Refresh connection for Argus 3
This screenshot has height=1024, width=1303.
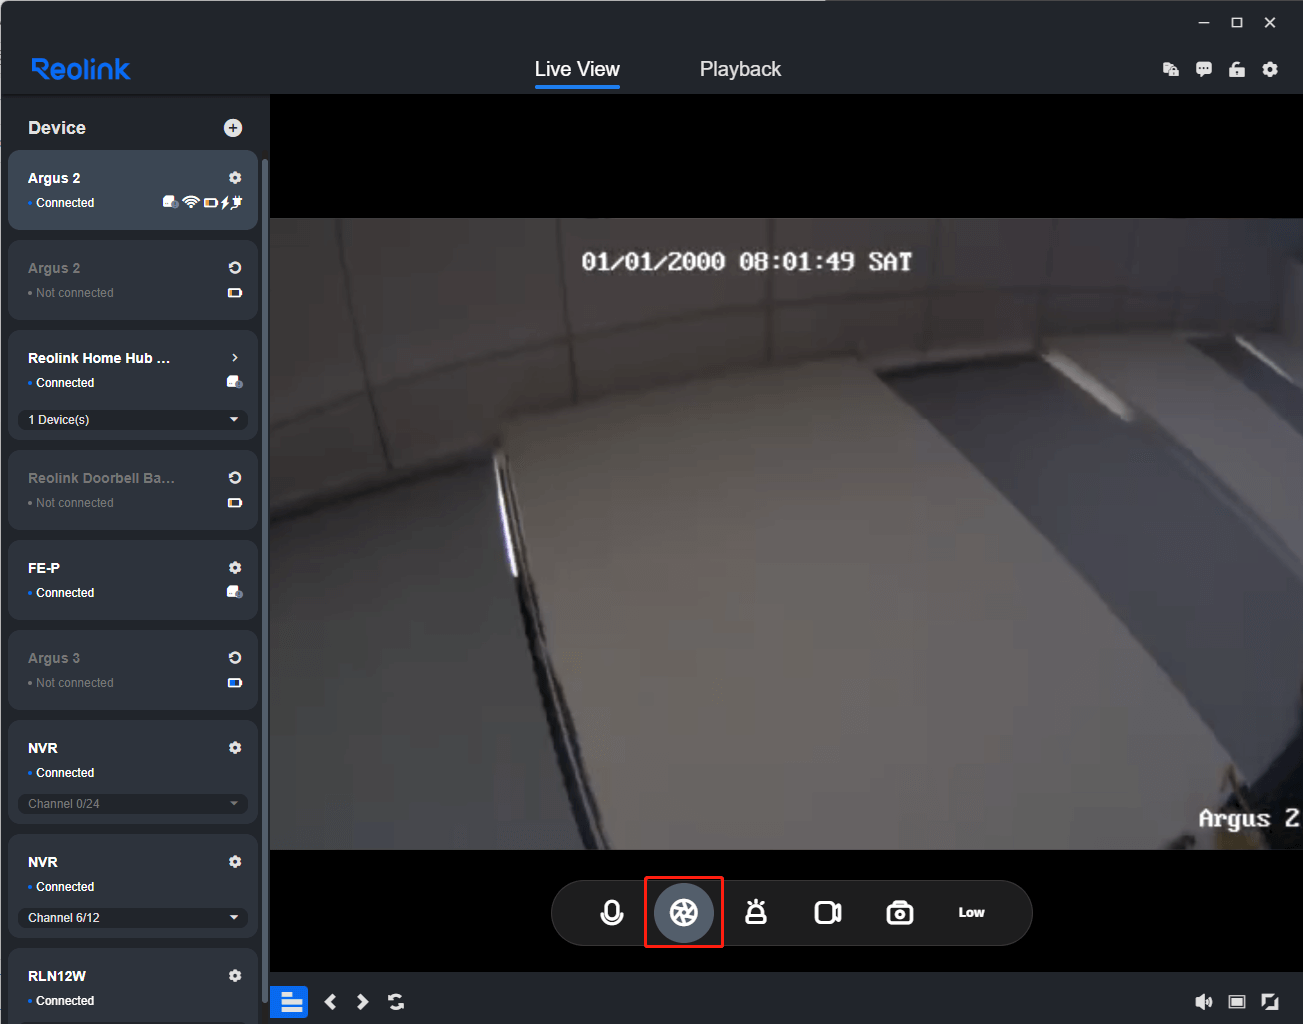pos(235,658)
